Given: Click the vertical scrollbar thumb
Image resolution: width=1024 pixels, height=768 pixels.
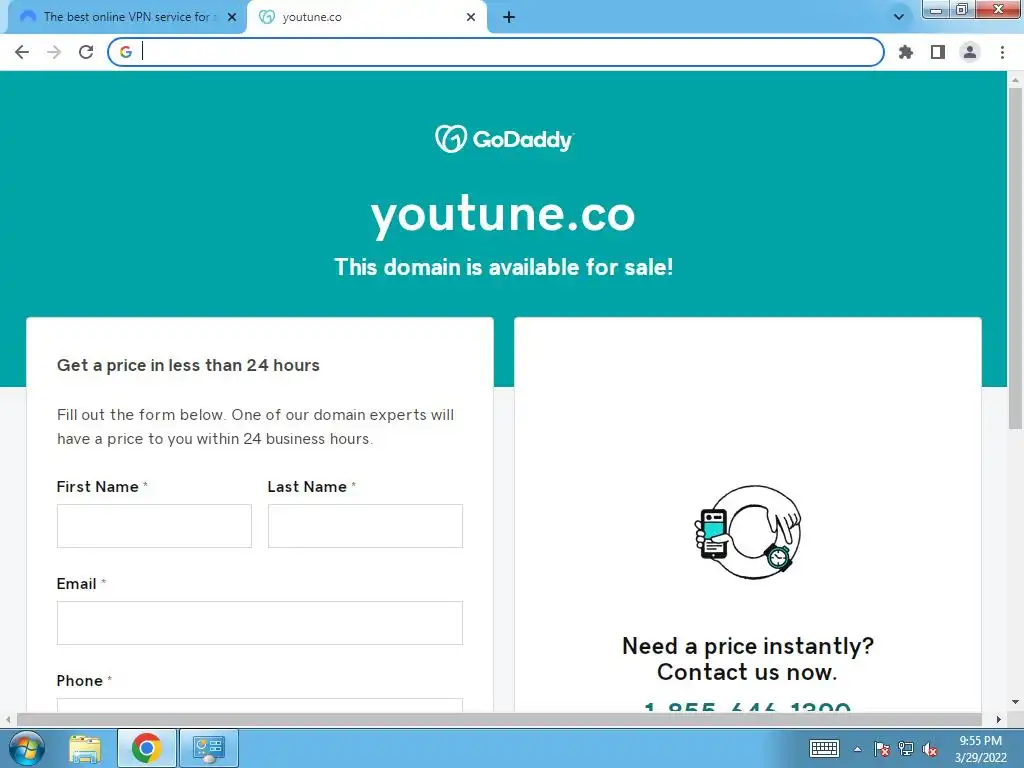Looking at the screenshot, I should pos(1015,258).
